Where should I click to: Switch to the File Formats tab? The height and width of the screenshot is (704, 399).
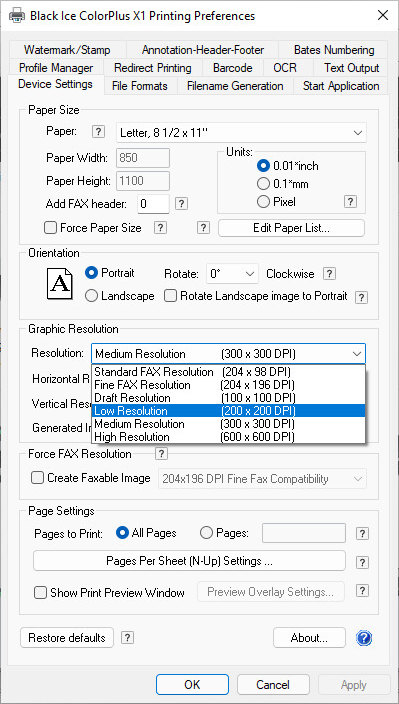(x=140, y=86)
